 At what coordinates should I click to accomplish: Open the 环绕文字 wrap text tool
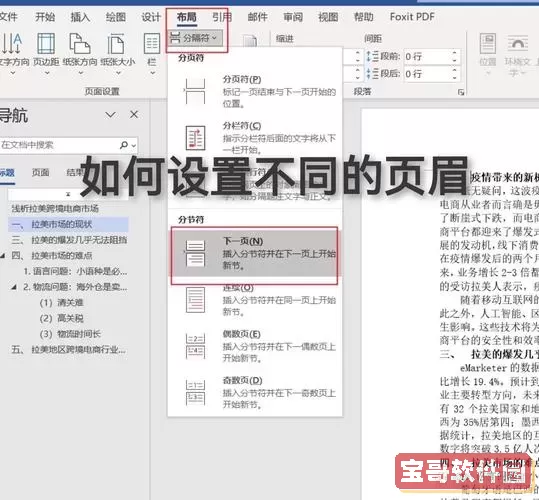pyautogui.click(x=518, y=54)
